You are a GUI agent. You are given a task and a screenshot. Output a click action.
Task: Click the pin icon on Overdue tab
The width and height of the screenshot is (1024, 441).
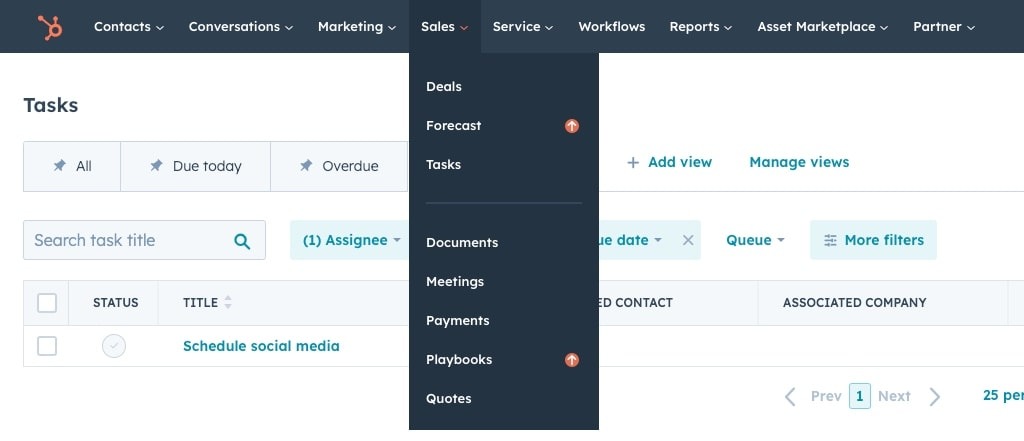(x=306, y=166)
